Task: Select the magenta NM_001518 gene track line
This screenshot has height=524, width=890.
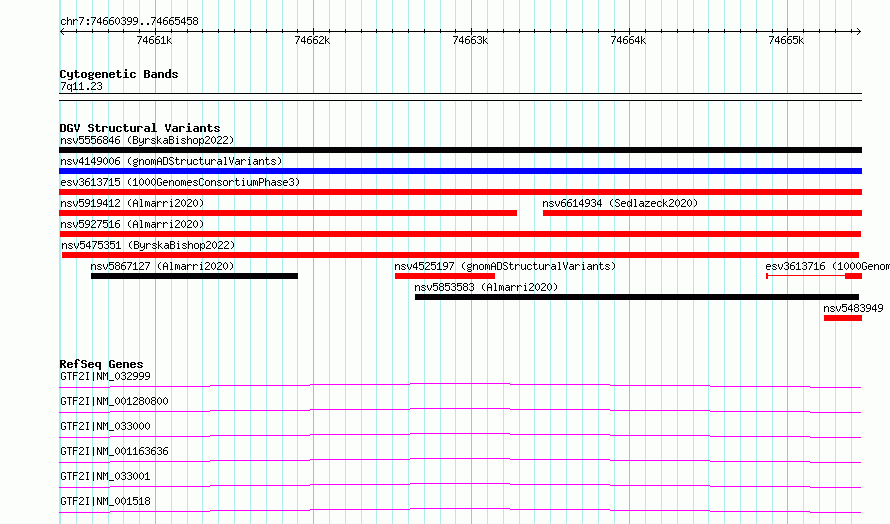Action: (460, 510)
